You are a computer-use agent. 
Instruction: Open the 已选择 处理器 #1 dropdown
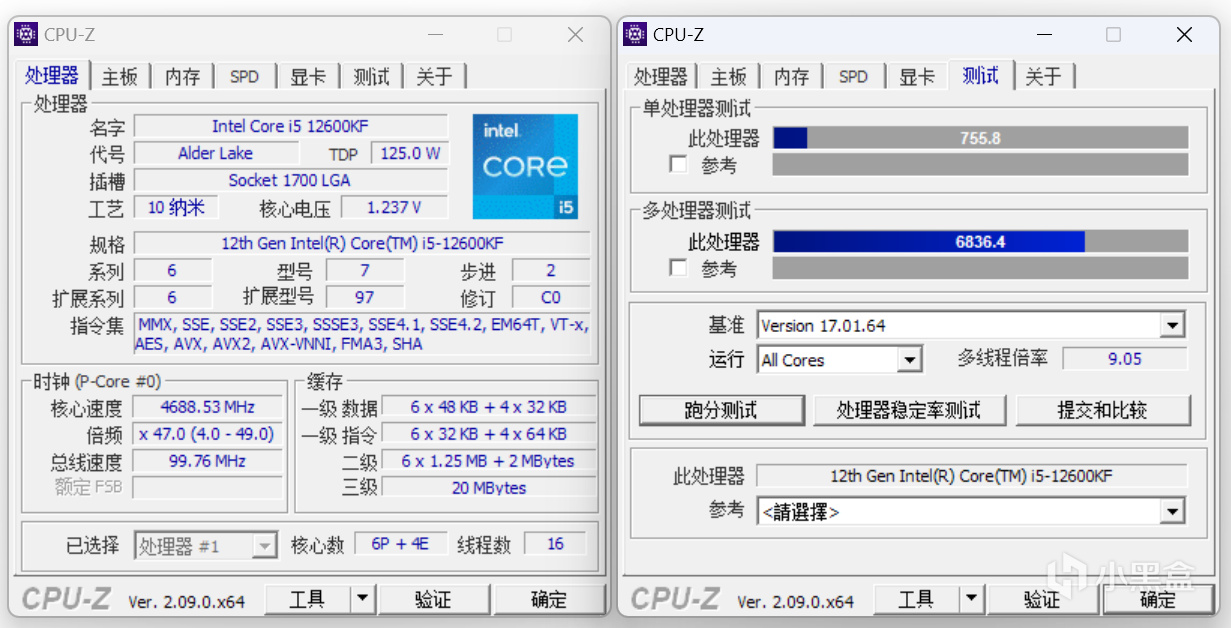pos(265,546)
